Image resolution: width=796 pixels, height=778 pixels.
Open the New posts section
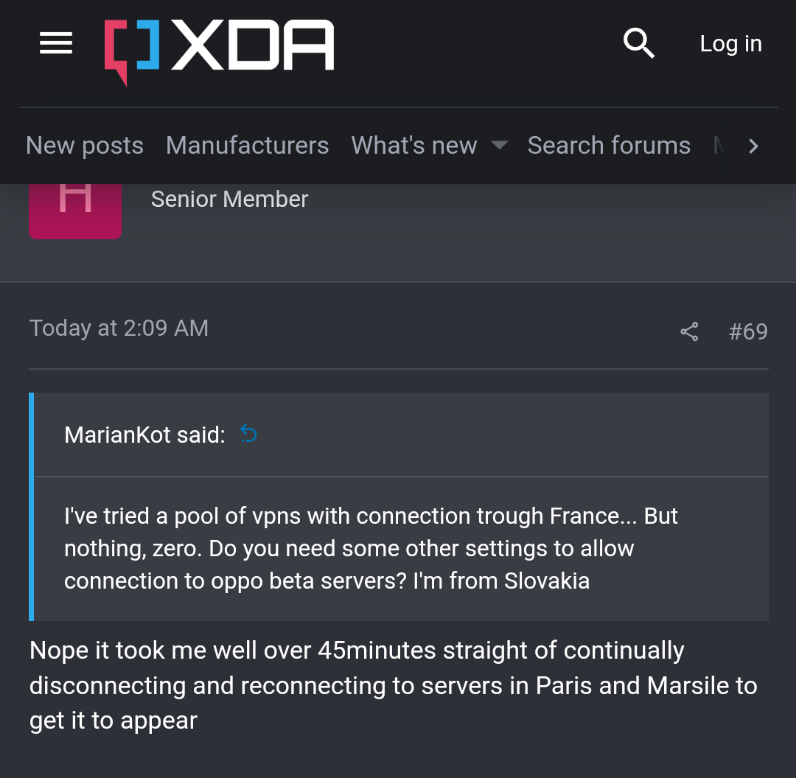click(84, 146)
